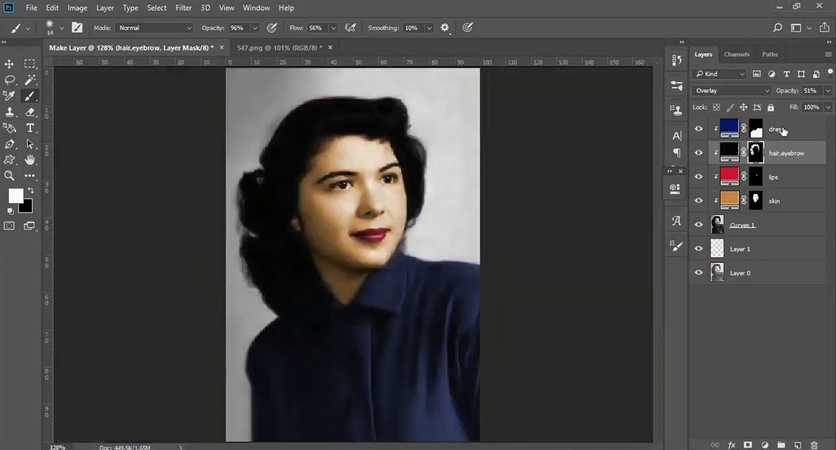Viewport: 836px width, 450px height.
Task: Select the Paint Bucket tool
Action: point(9,128)
